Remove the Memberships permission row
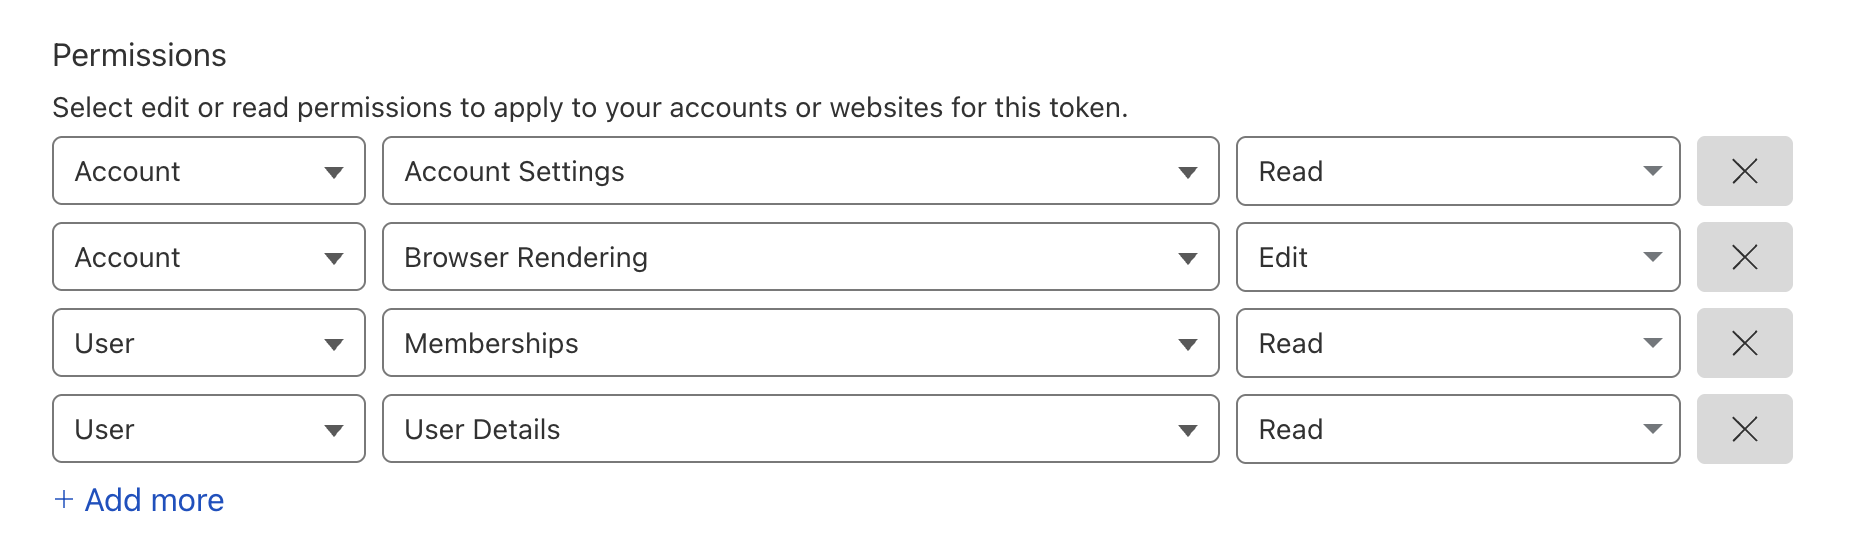 1744,343
